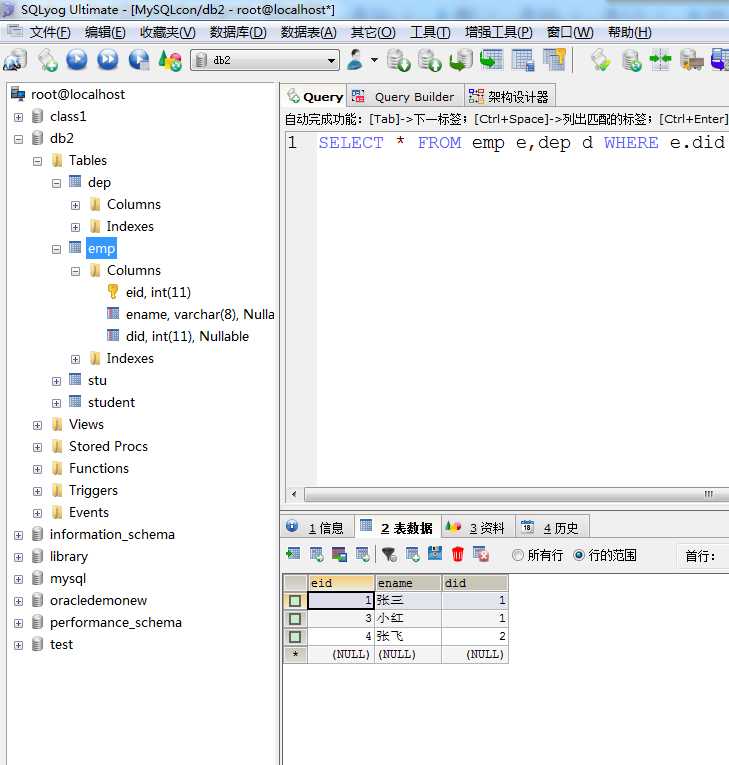The height and width of the screenshot is (765, 729).
Task: Select the 所有行 radio button
Action: 518,555
